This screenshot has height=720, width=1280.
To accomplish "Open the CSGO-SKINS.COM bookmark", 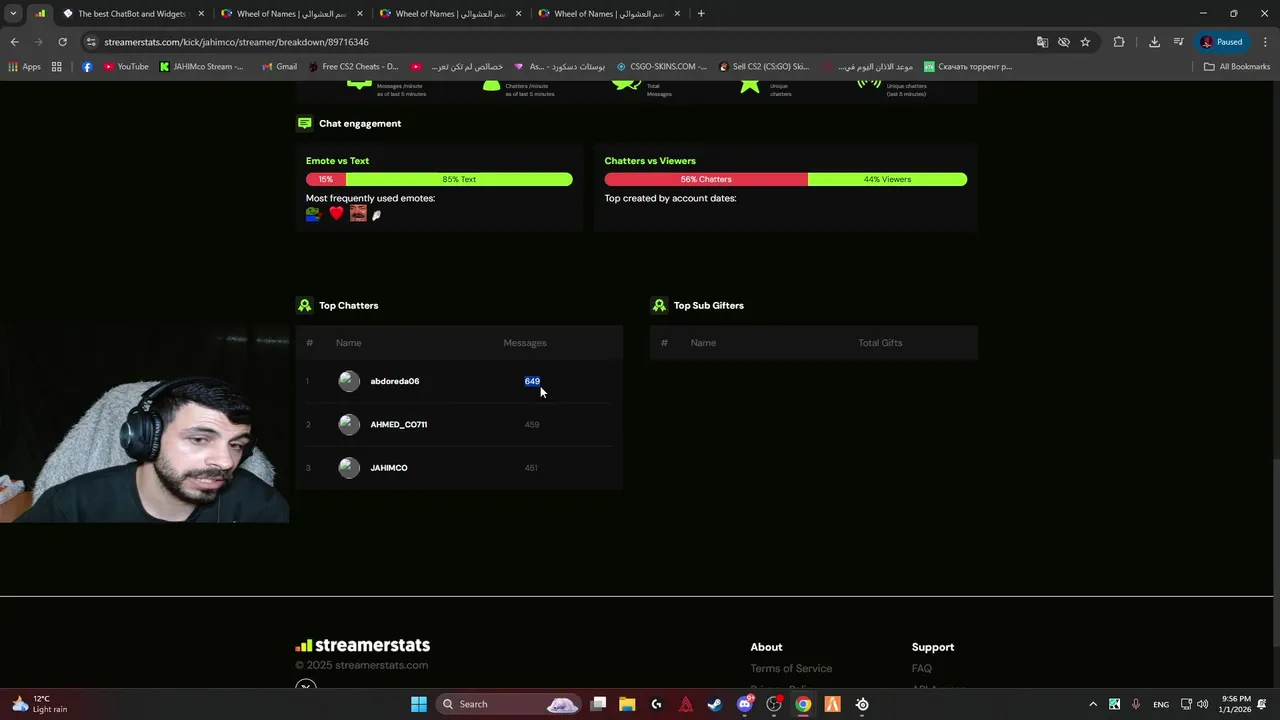I will (x=661, y=67).
